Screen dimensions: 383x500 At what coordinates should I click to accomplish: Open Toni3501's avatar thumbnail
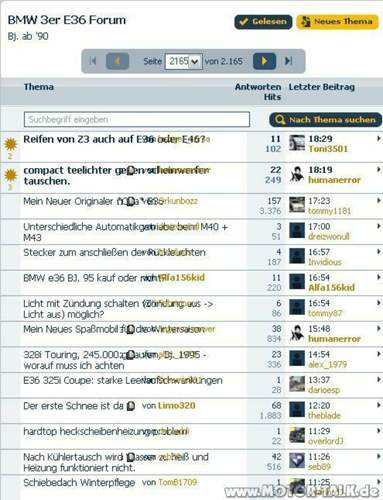coord(297,143)
